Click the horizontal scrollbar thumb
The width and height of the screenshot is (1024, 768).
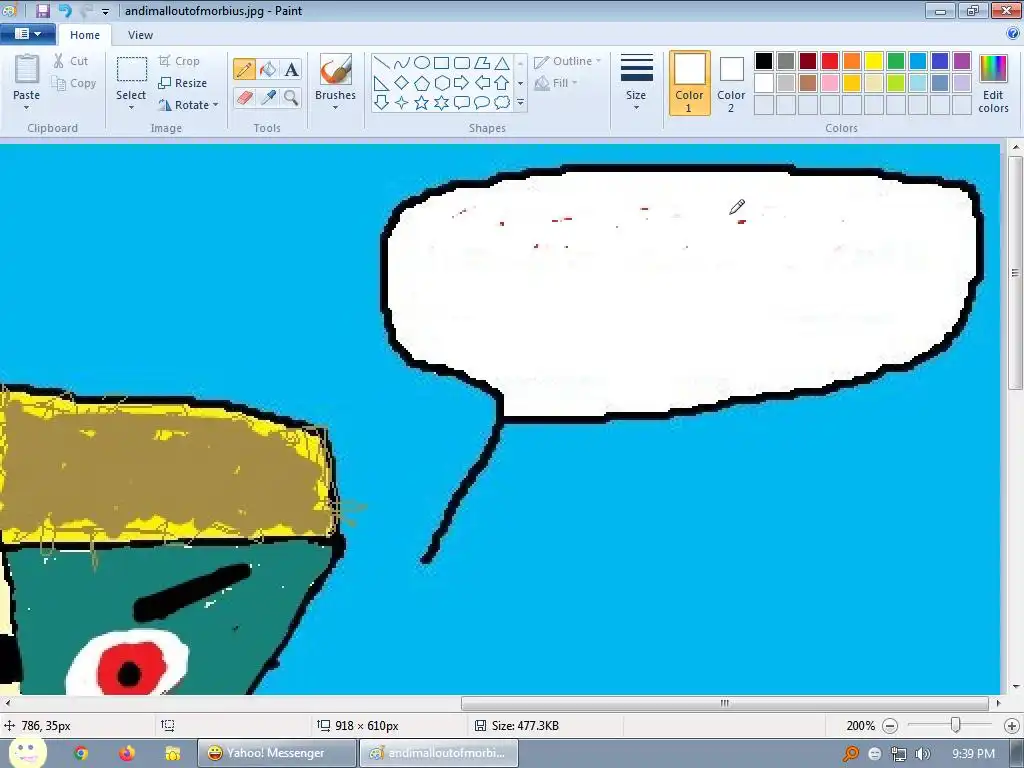point(724,703)
